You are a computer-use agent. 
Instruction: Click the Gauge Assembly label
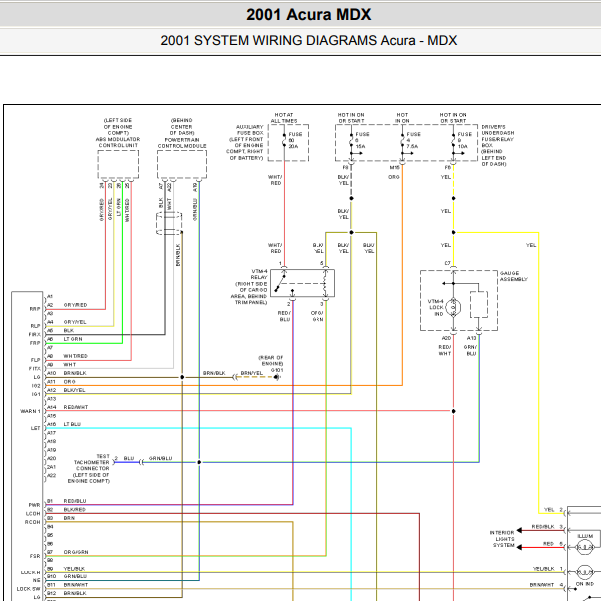click(x=514, y=276)
